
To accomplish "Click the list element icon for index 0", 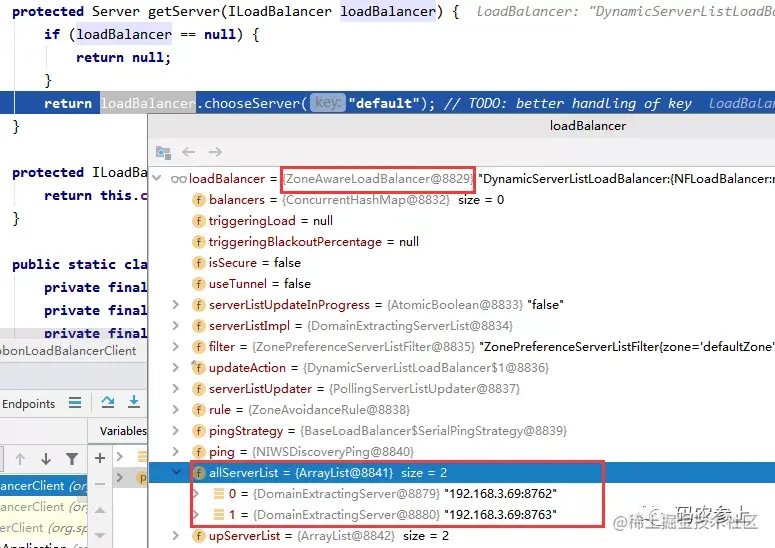I will [218, 494].
